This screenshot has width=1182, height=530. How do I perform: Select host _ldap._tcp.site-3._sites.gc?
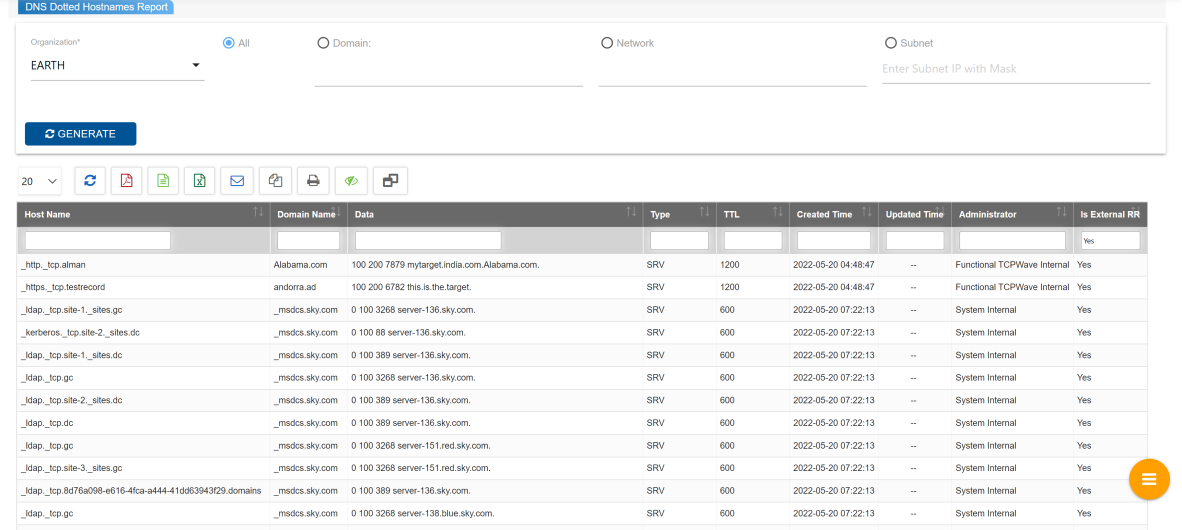click(x=72, y=468)
